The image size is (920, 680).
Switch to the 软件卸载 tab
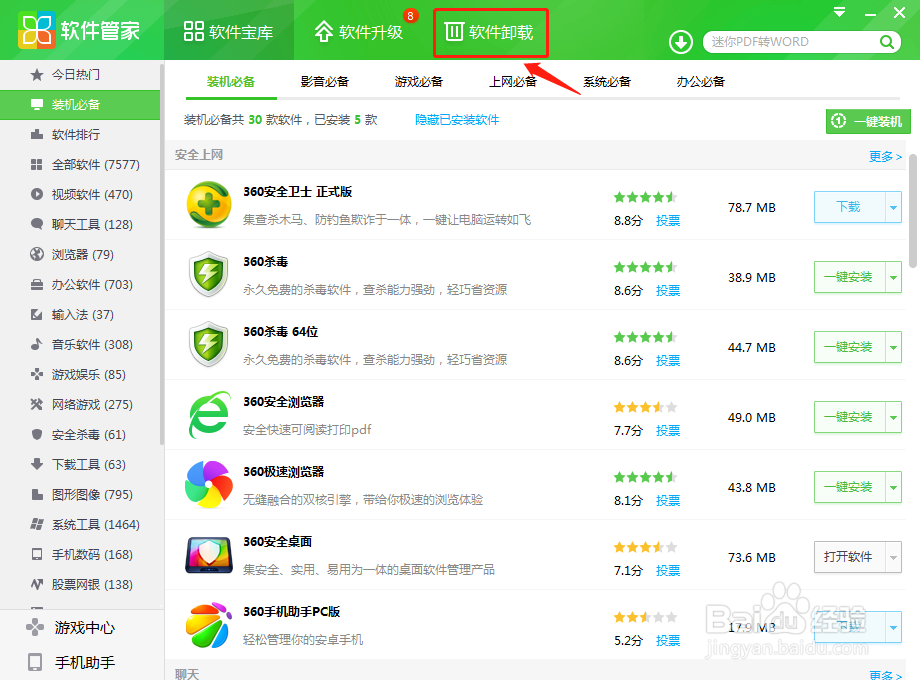pyautogui.click(x=491, y=32)
